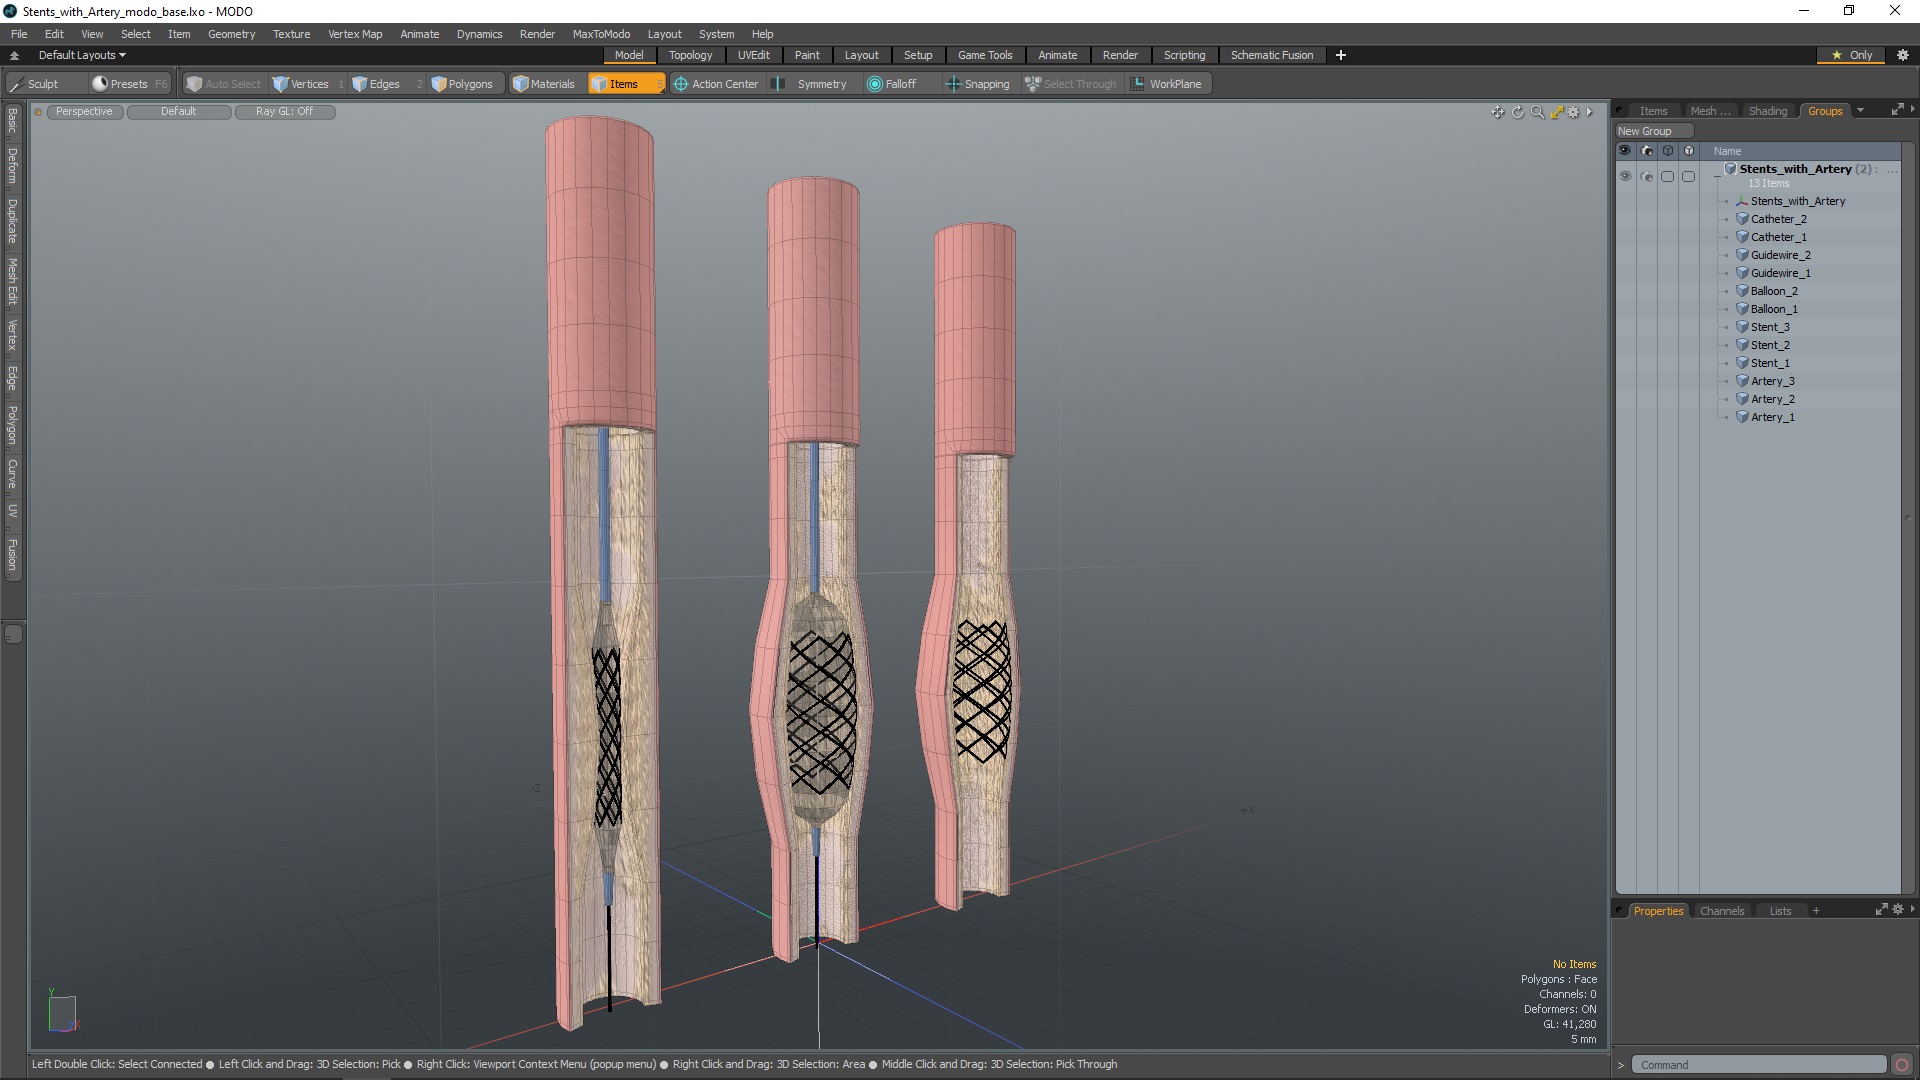Select the Guidewire_1 item in tree
Viewport: 1920px width, 1080px height.
(1780, 273)
